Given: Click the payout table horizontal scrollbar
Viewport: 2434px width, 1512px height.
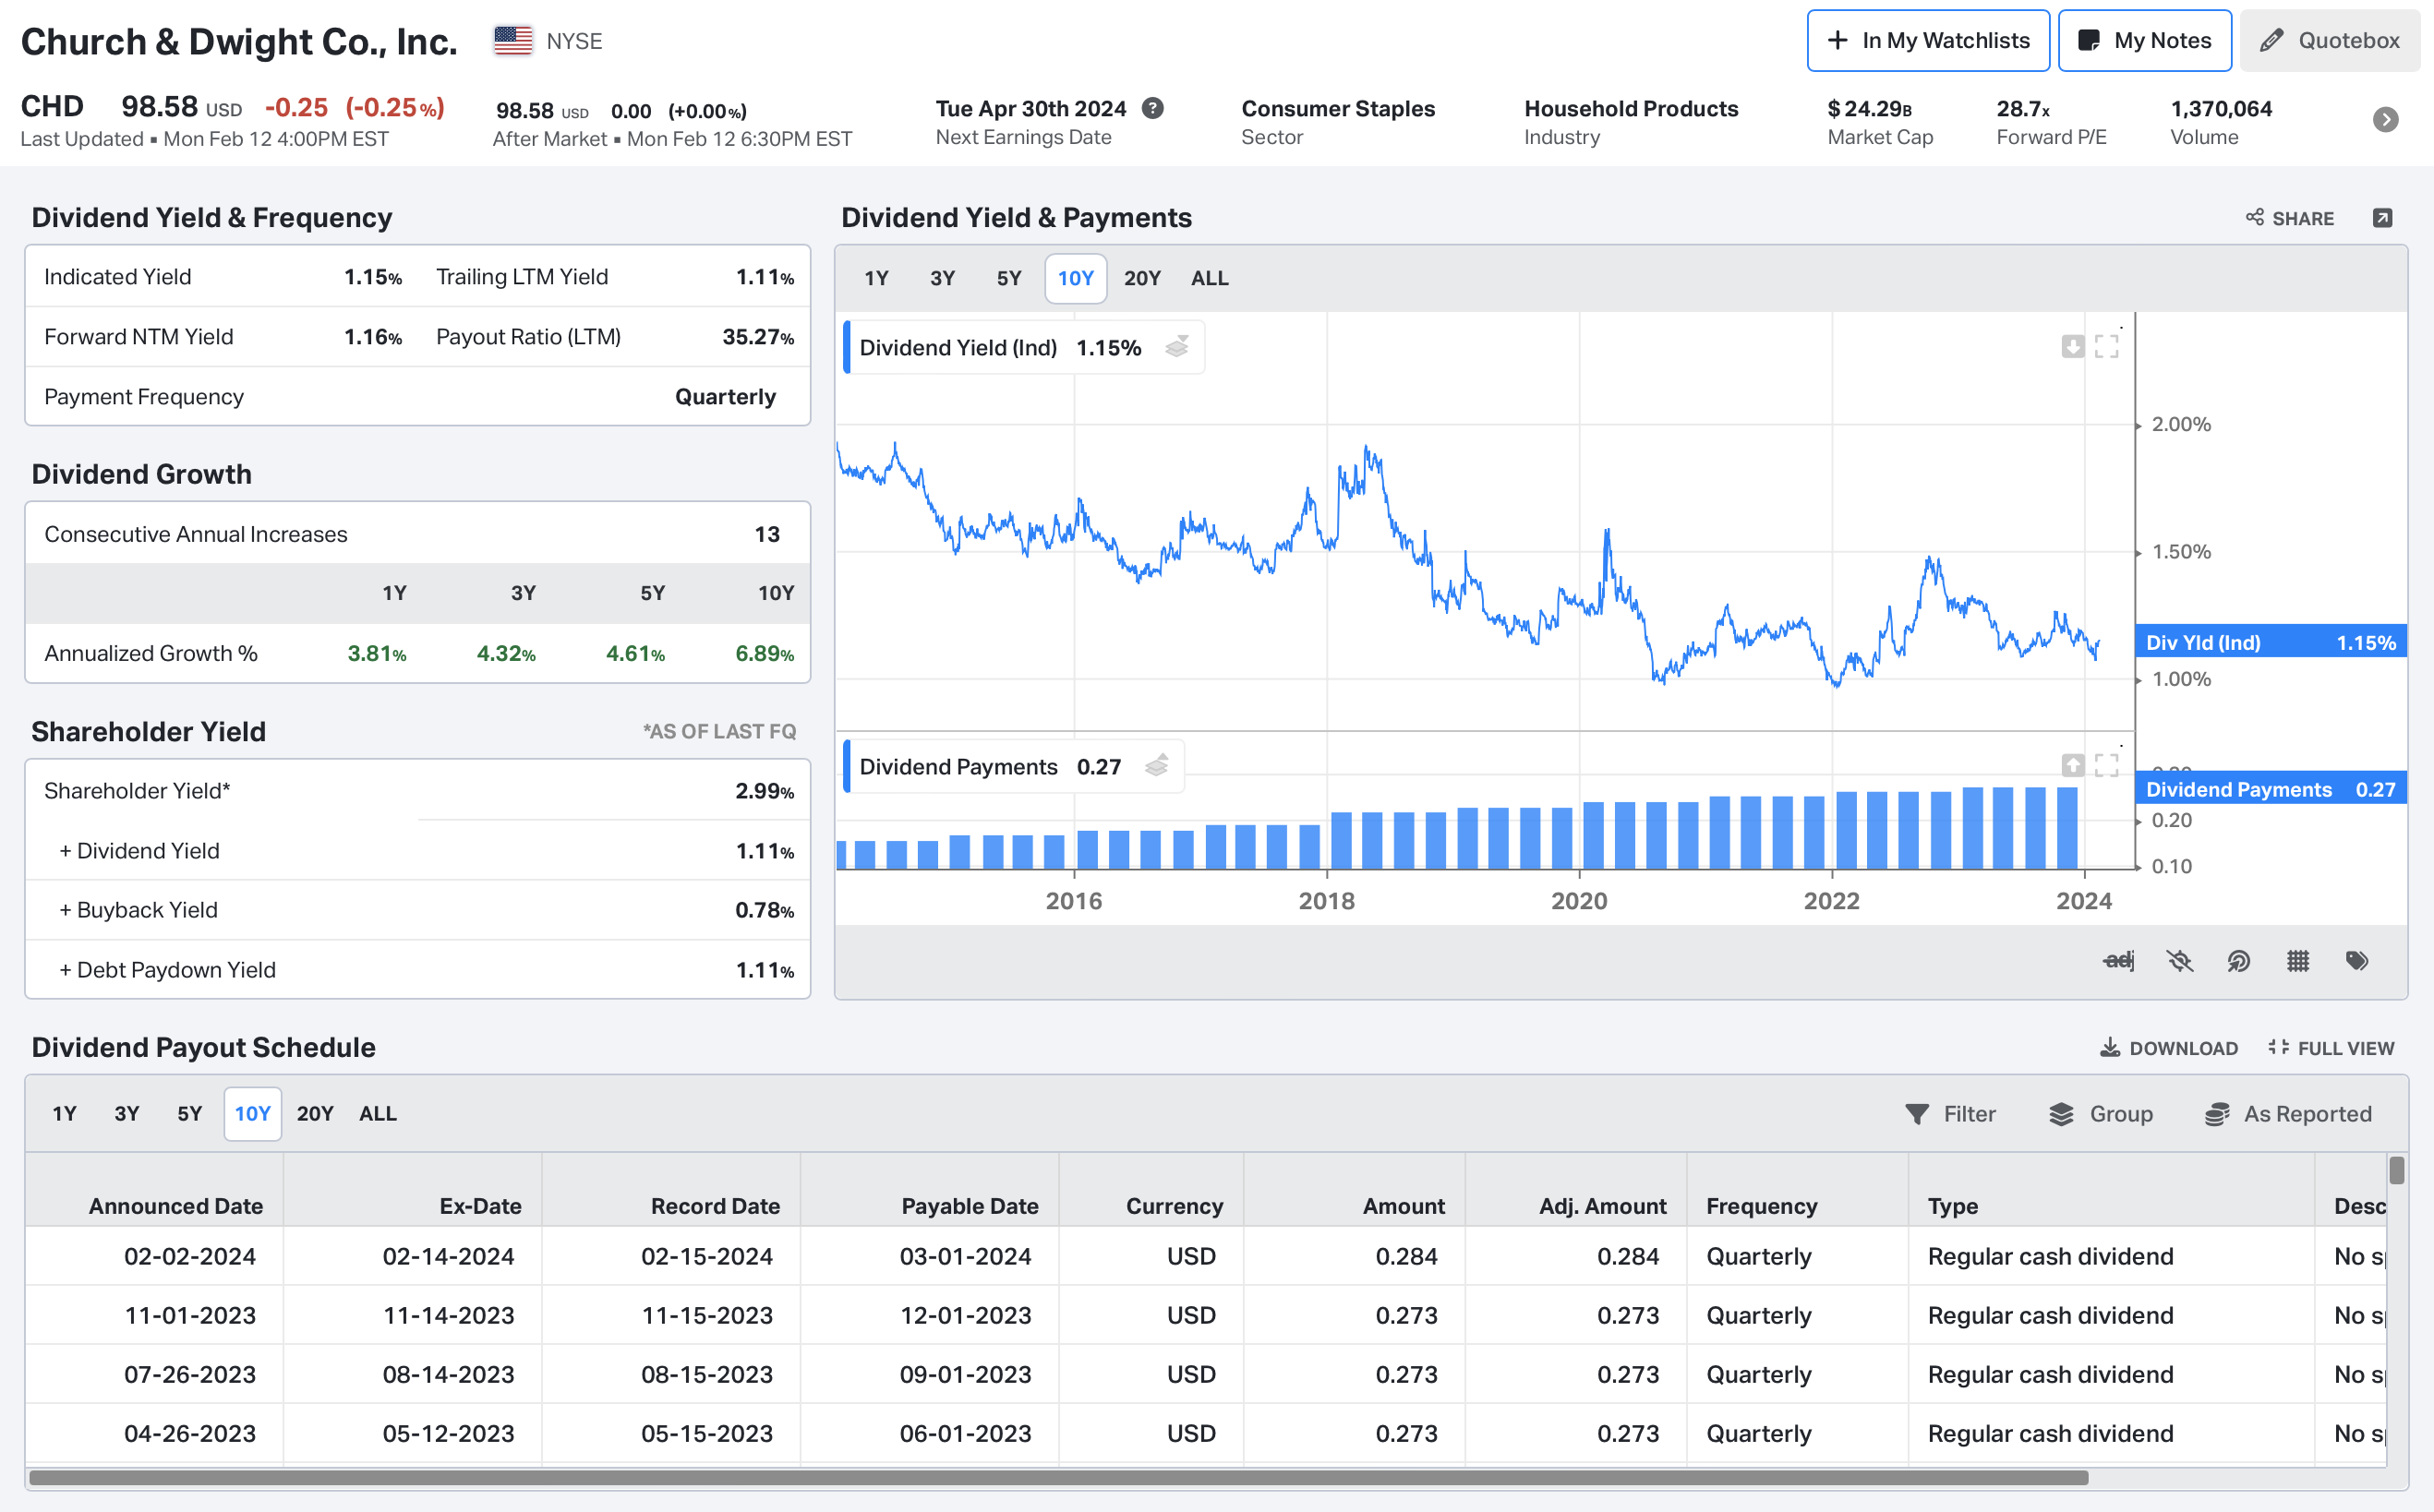Looking at the screenshot, I should click(1058, 1478).
